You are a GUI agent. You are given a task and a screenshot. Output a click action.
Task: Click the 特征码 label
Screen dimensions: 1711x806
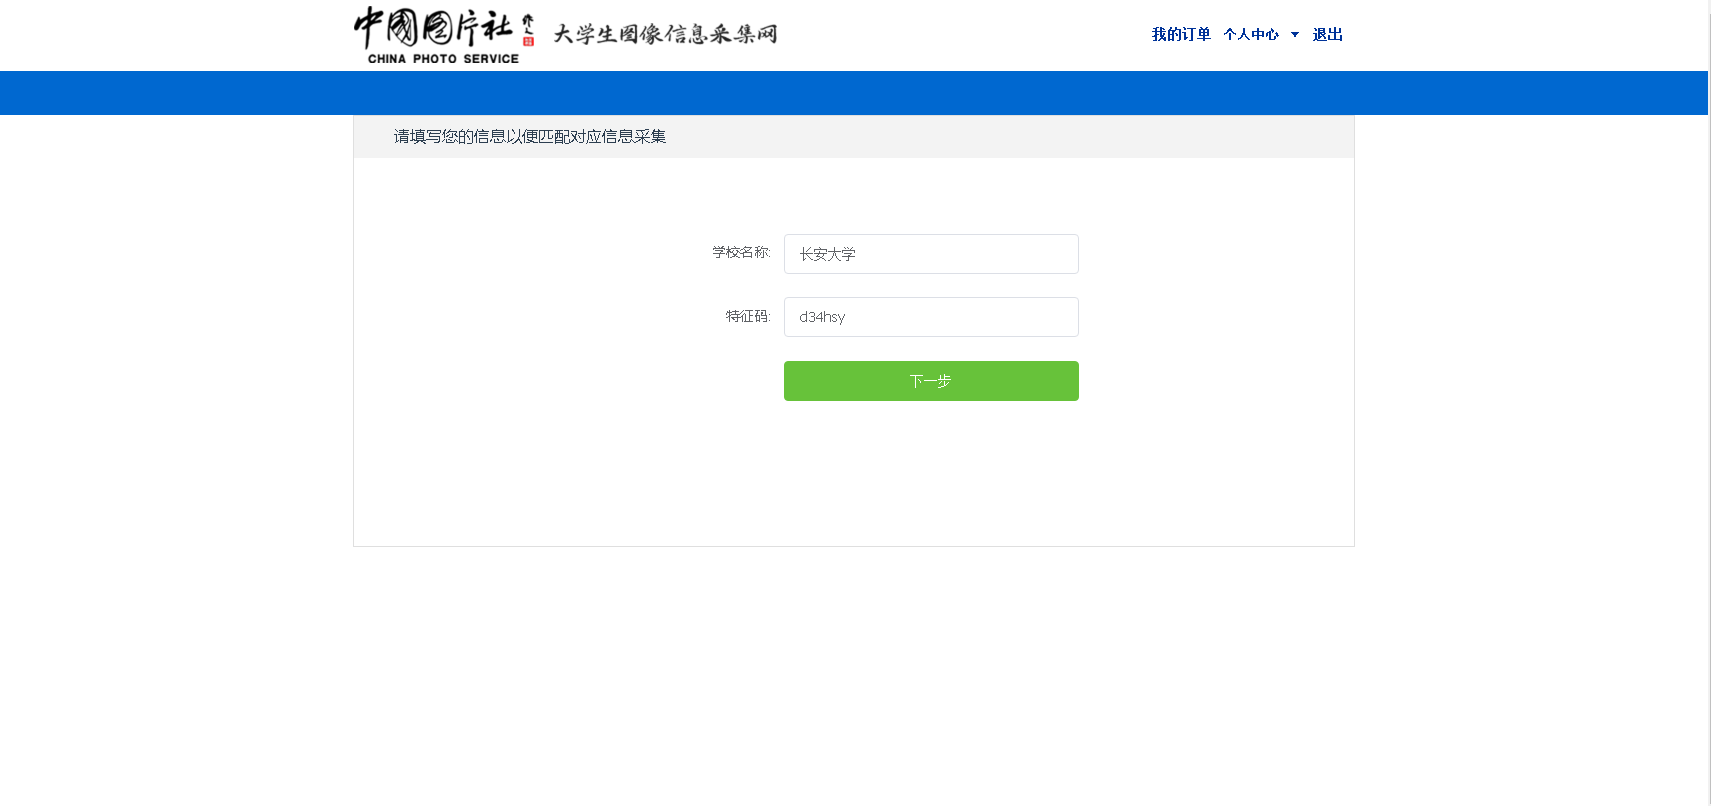point(747,317)
